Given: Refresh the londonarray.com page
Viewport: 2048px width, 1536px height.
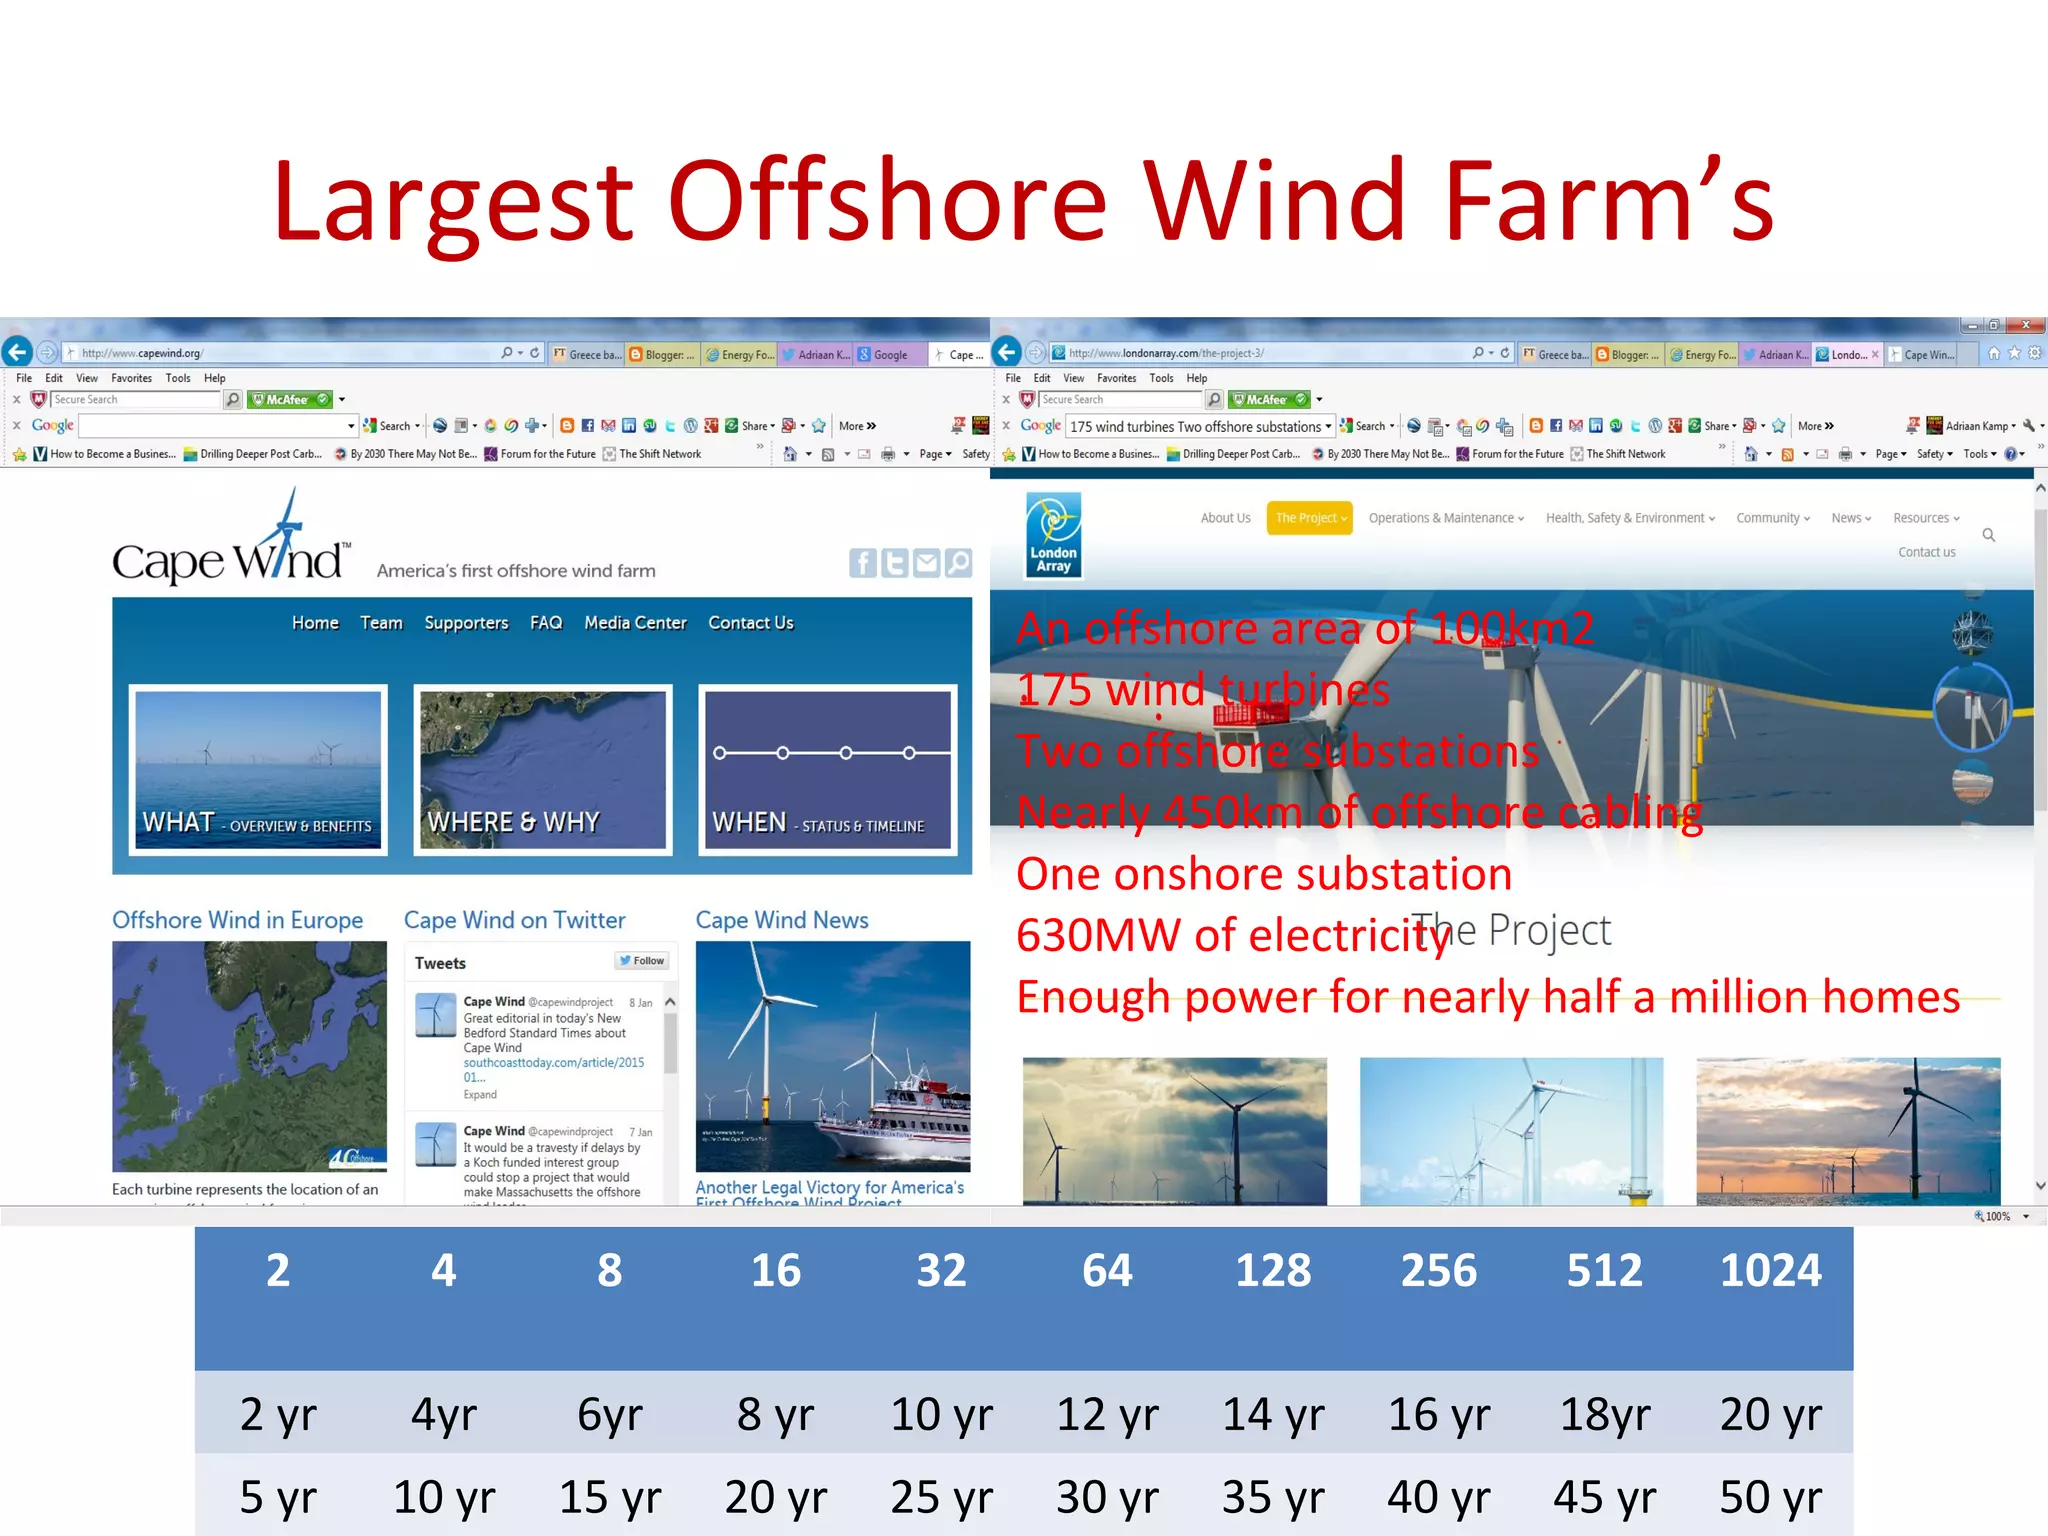Looking at the screenshot, I should point(1505,353).
